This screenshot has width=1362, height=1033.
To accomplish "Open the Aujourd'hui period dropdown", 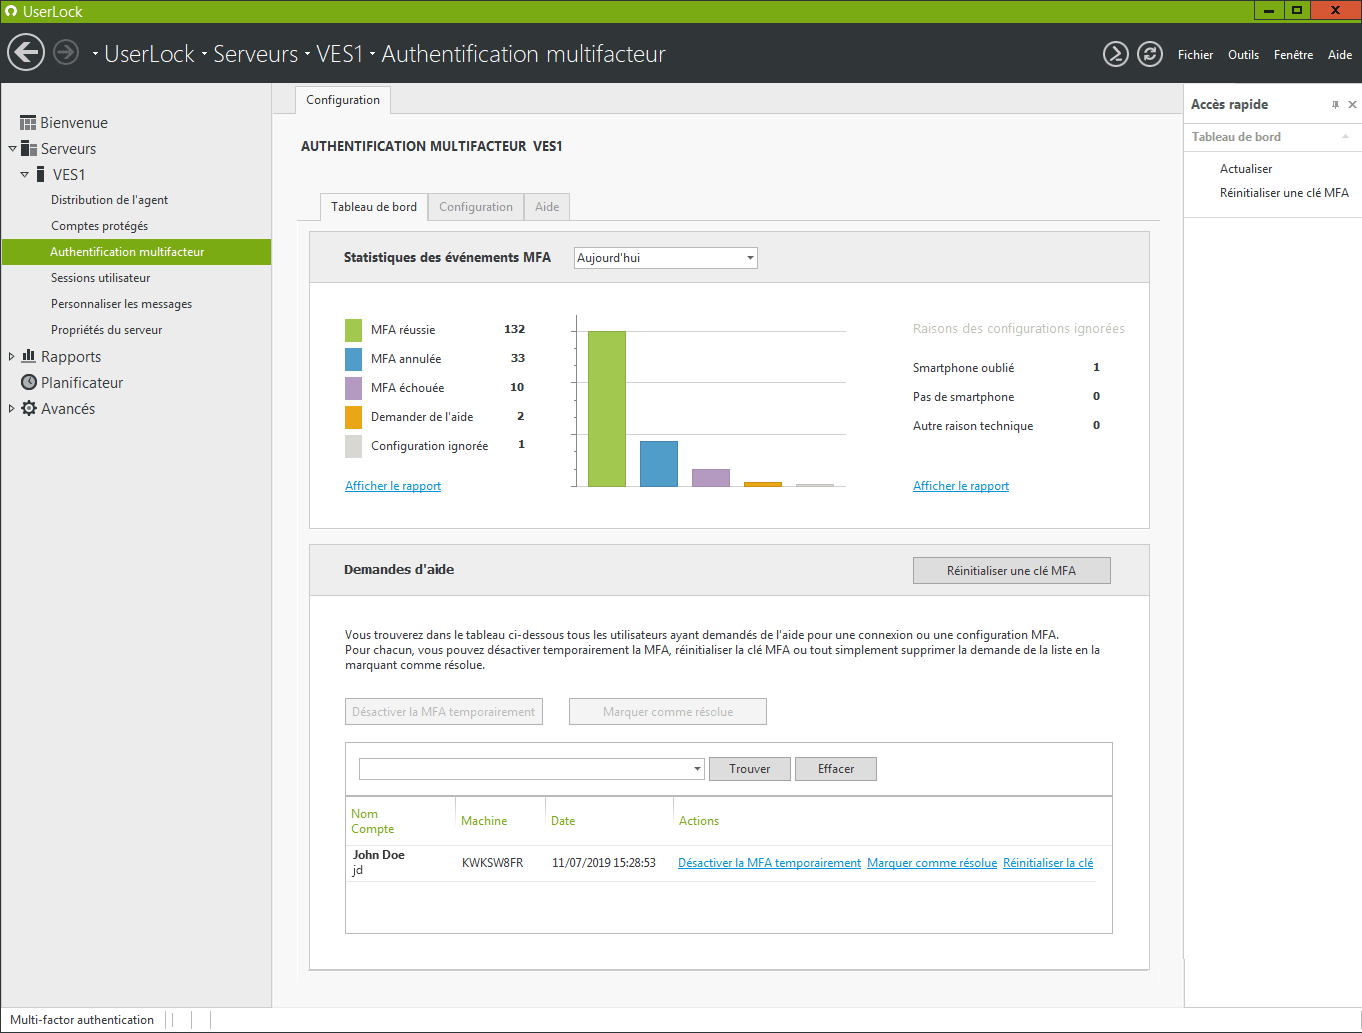I will point(749,258).
